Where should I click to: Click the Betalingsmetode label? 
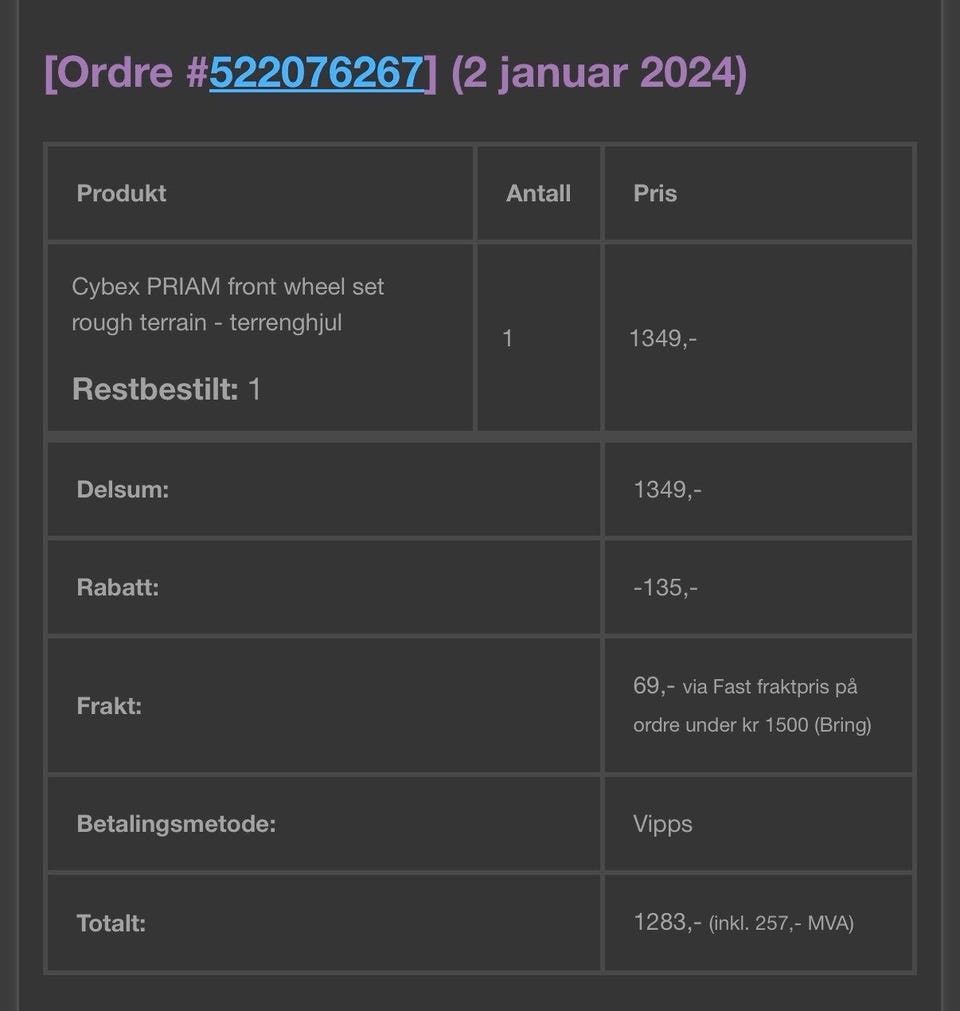point(176,824)
